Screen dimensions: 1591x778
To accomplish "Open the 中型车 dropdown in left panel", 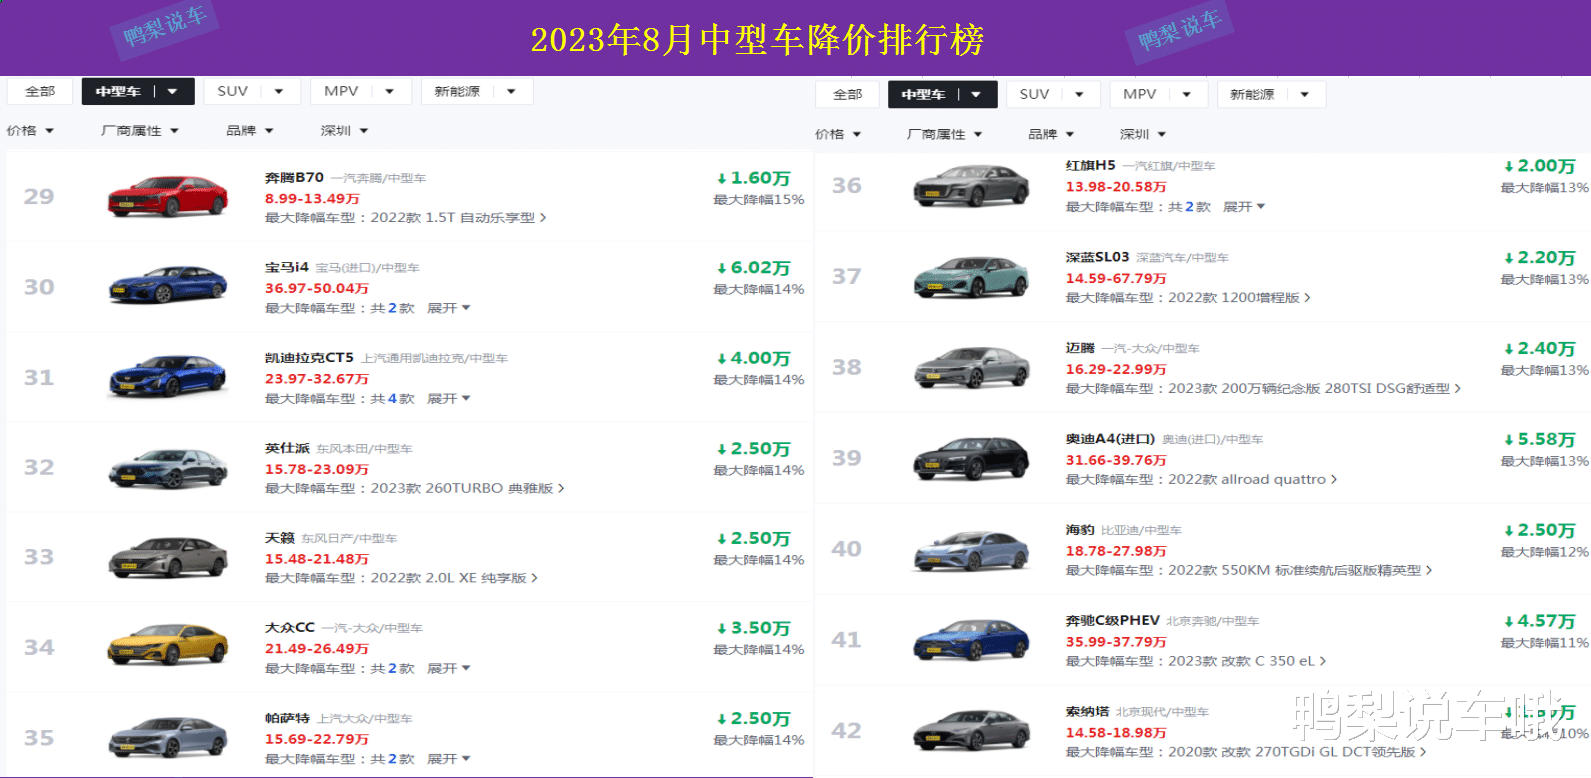I will pos(138,91).
